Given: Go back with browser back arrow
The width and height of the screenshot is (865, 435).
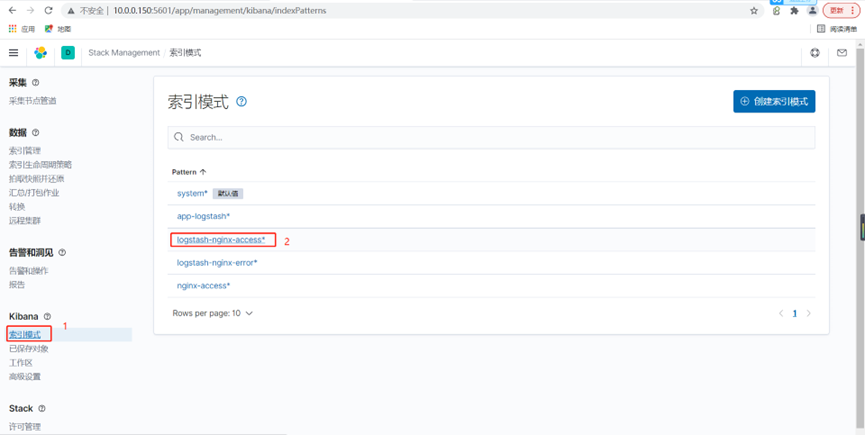Looking at the screenshot, I should (x=12, y=10).
